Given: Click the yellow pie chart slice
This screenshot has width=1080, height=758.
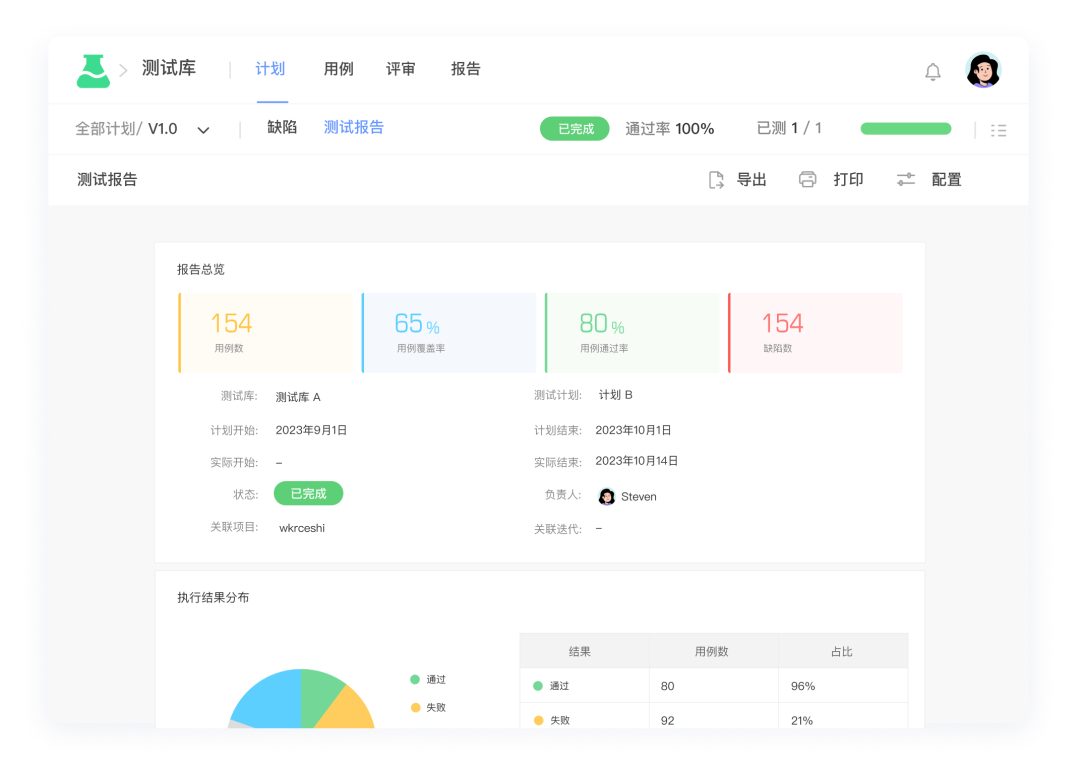Looking at the screenshot, I should (348, 709).
